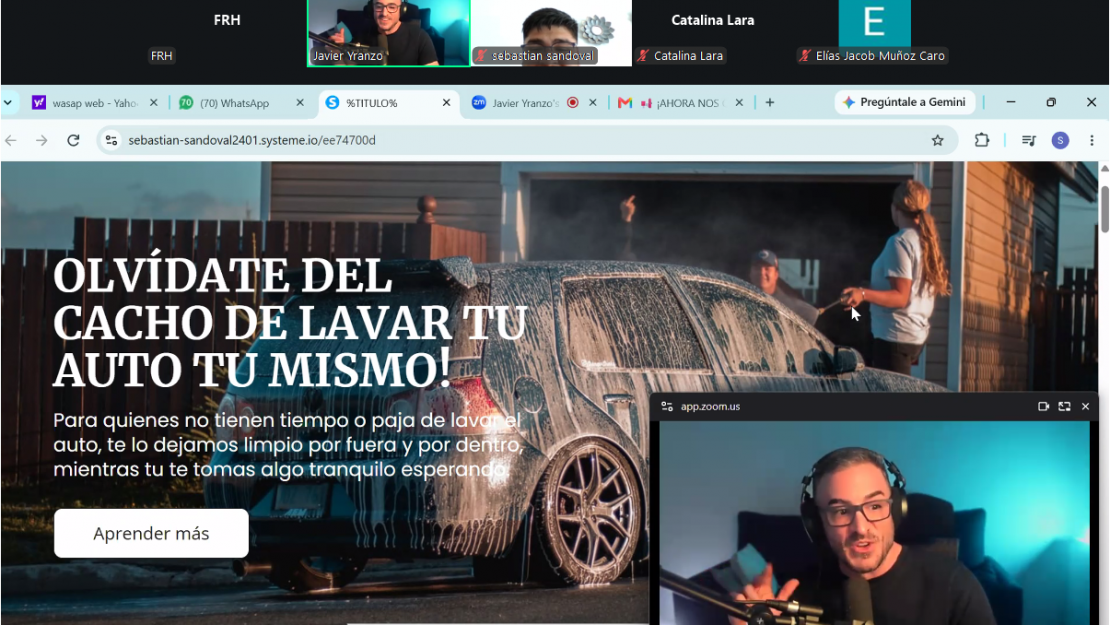Image resolution: width=1110 pixels, height=625 pixels.
Task: Open the Chrome three-dot menu
Action: click(1092, 140)
